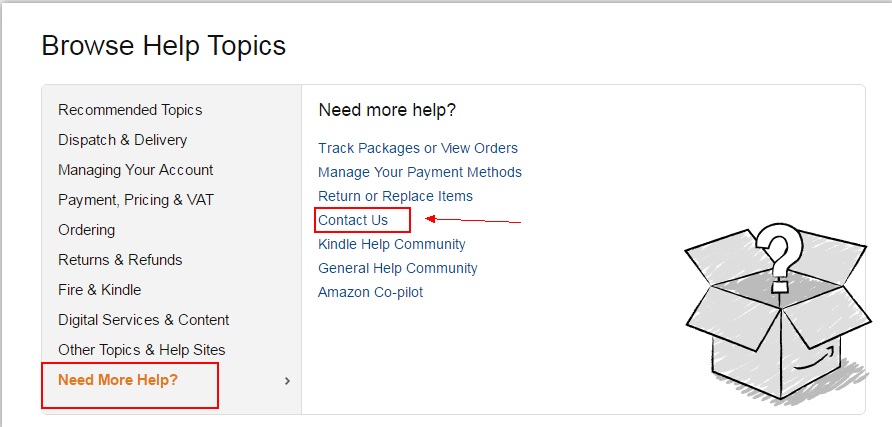Open Other Topics & Help Sites
Screen dimensions: 892x427
[x=142, y=350]
